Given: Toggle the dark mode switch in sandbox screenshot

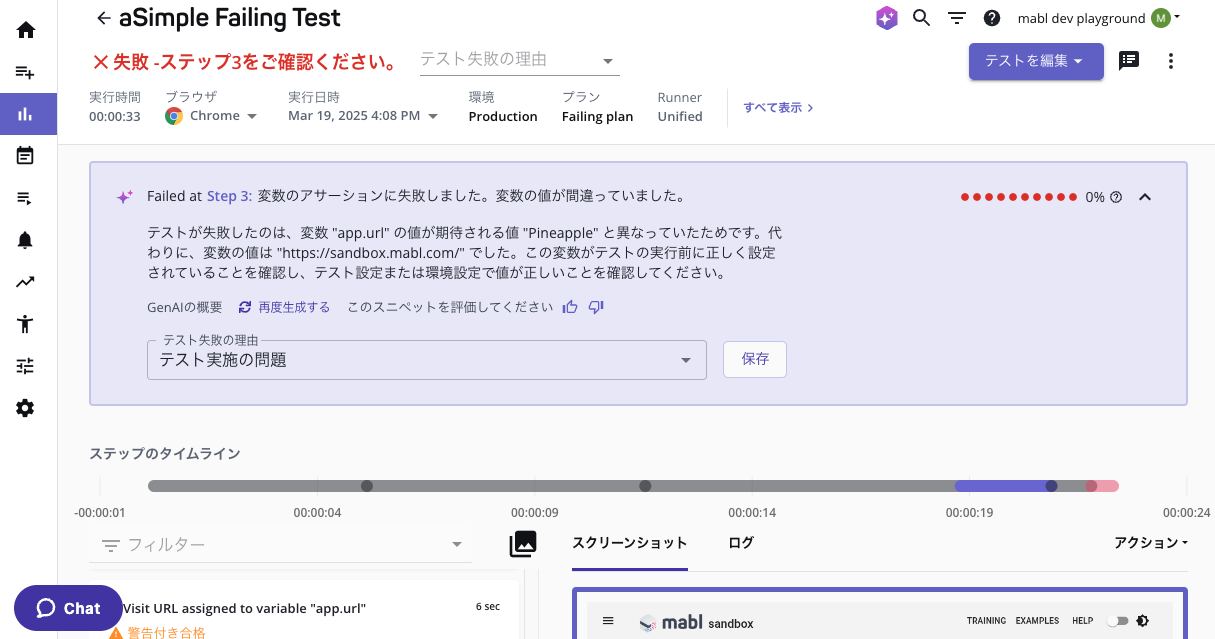Looking at the screenshot, I should pos(1117,620).
